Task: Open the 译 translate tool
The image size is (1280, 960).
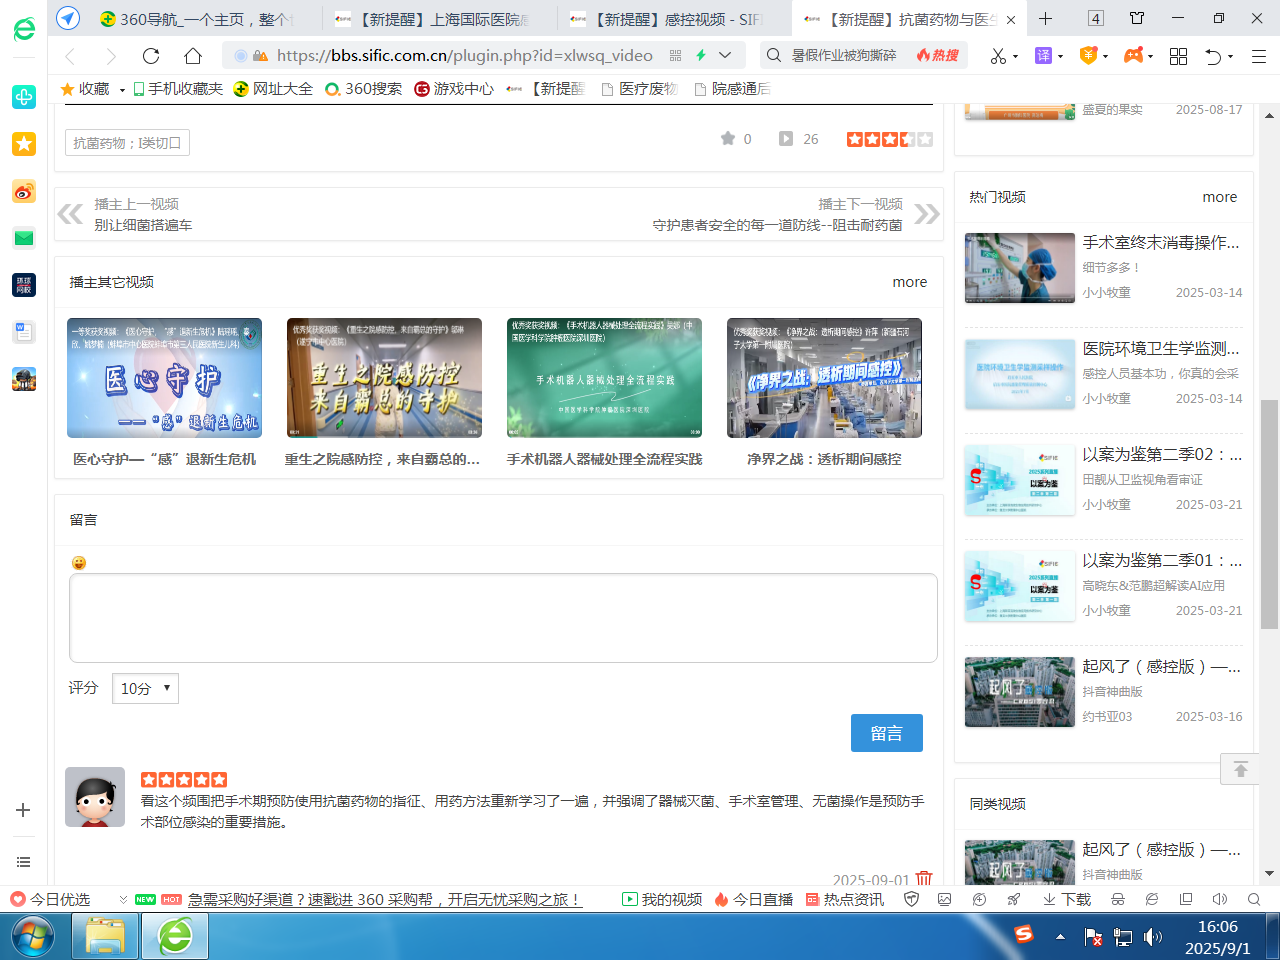Action: (x=1046, y=57)
